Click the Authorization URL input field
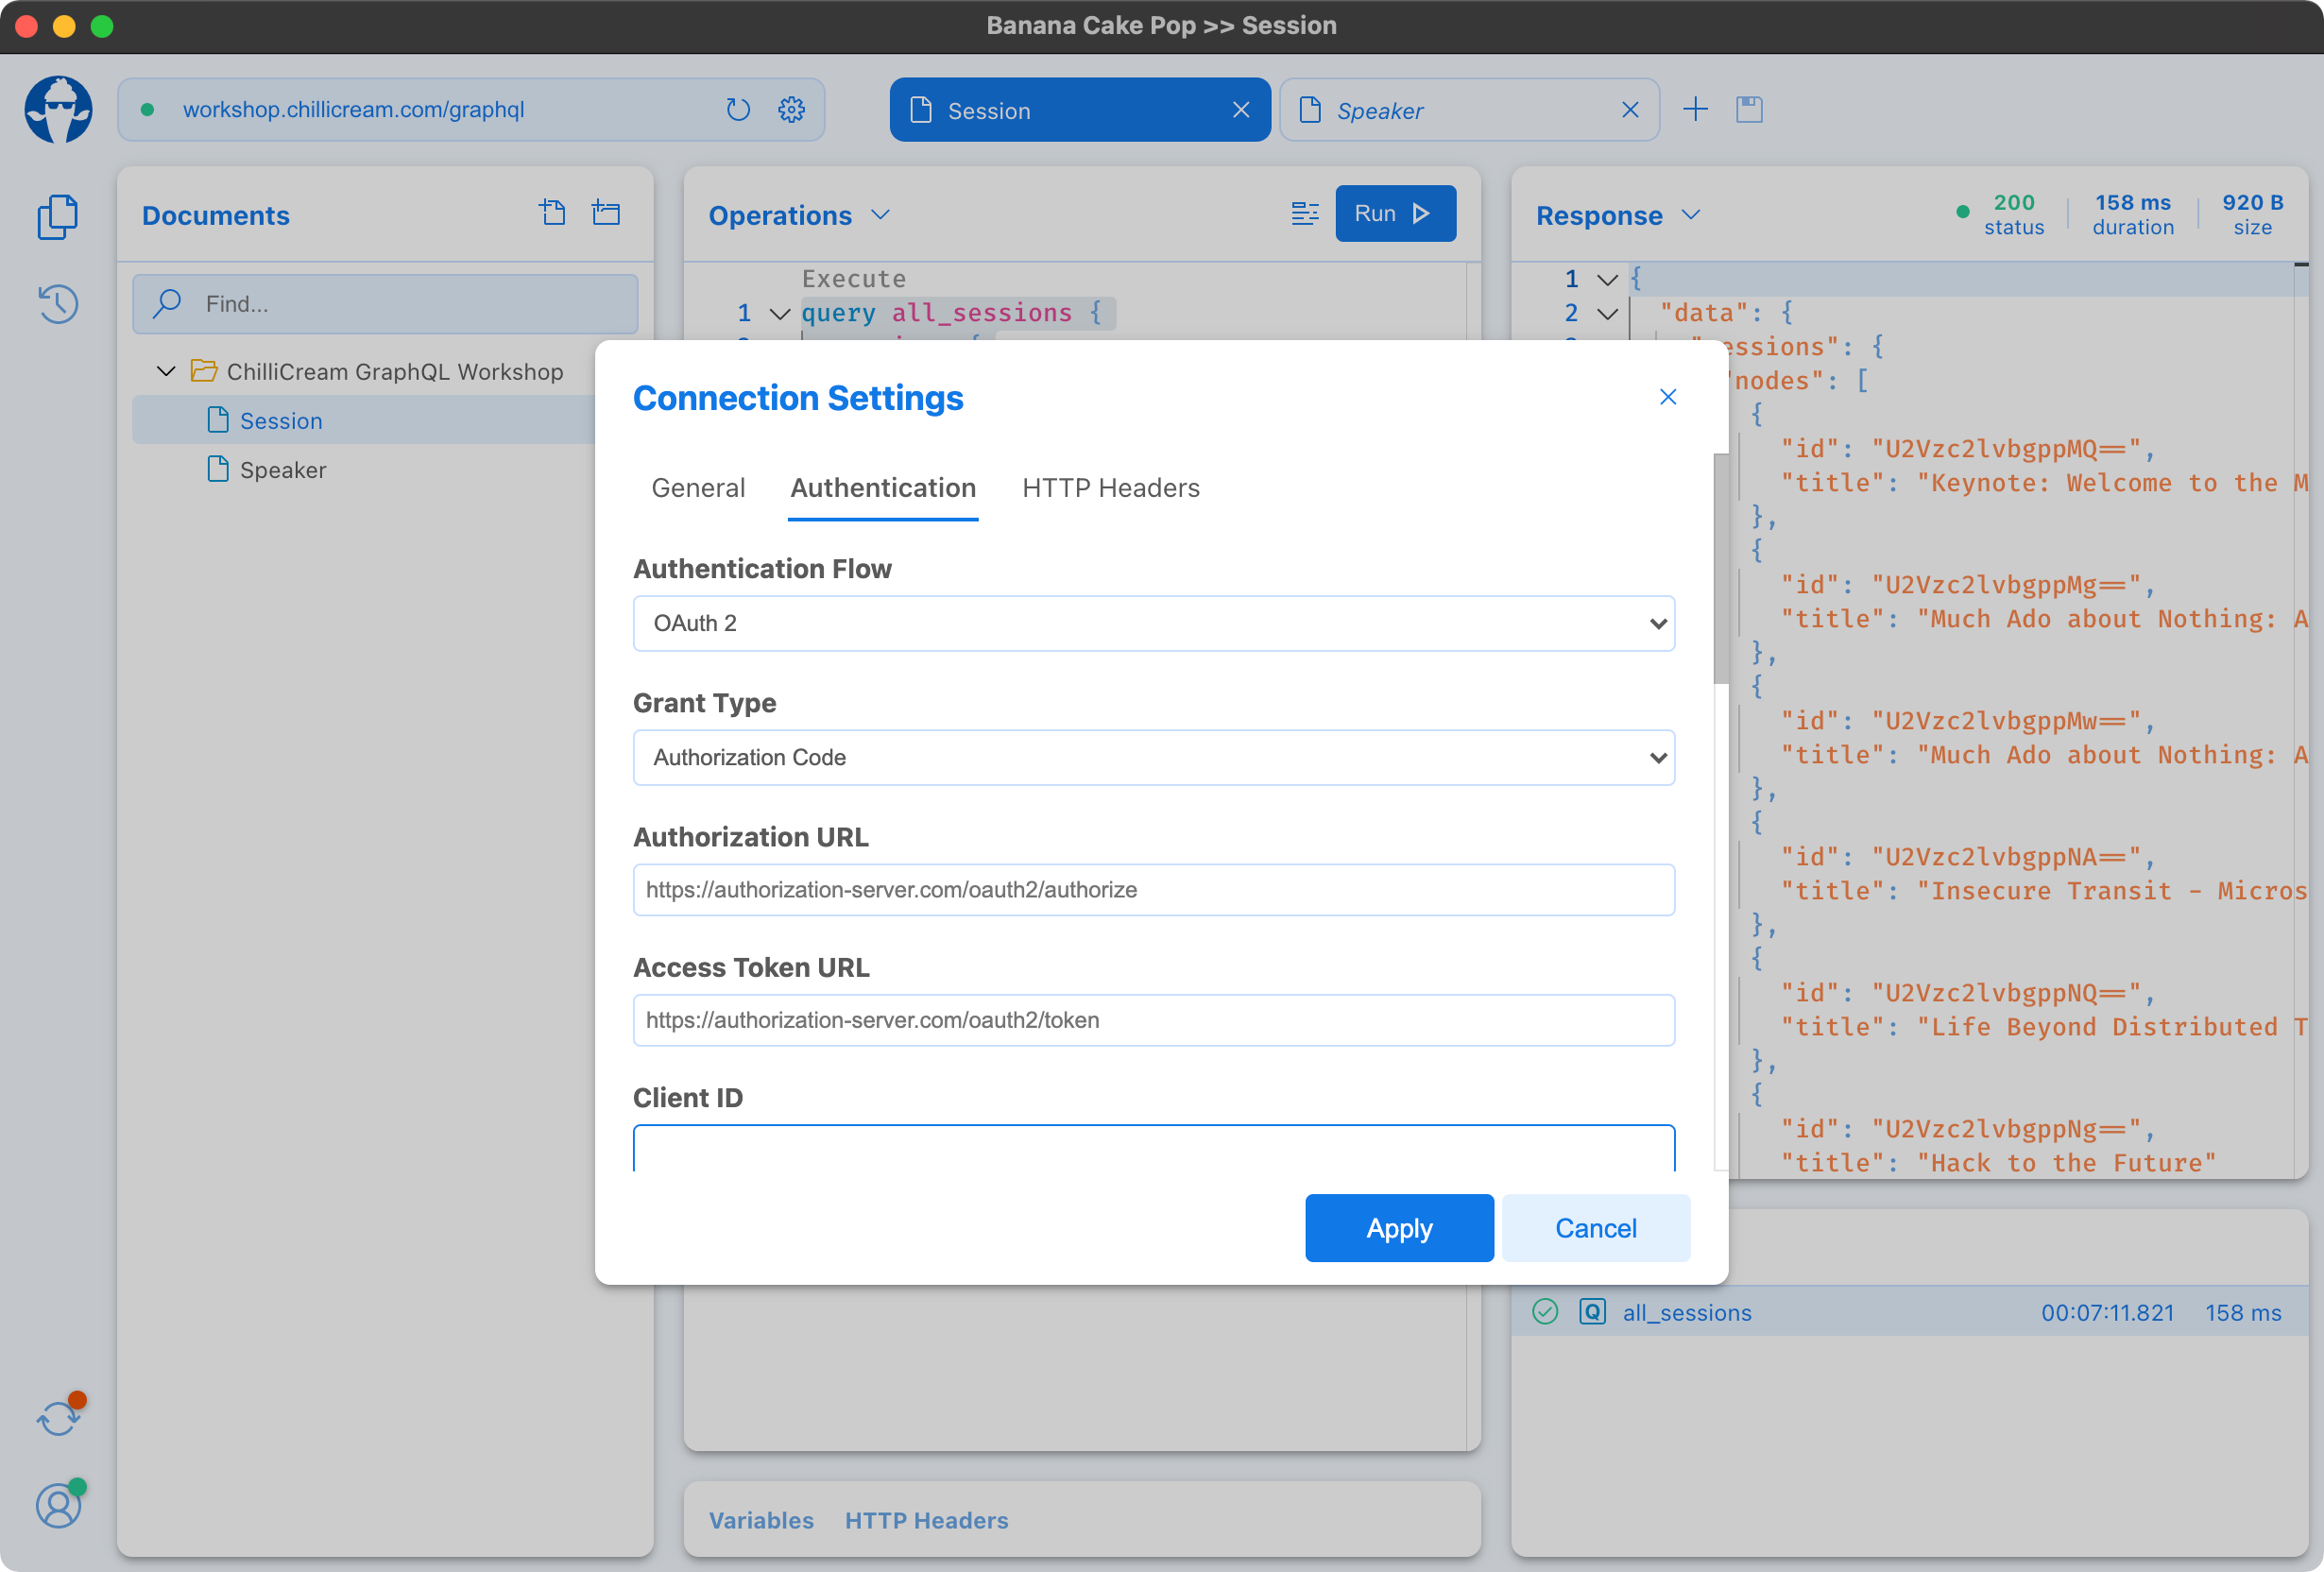 [x=1153, y=890]
